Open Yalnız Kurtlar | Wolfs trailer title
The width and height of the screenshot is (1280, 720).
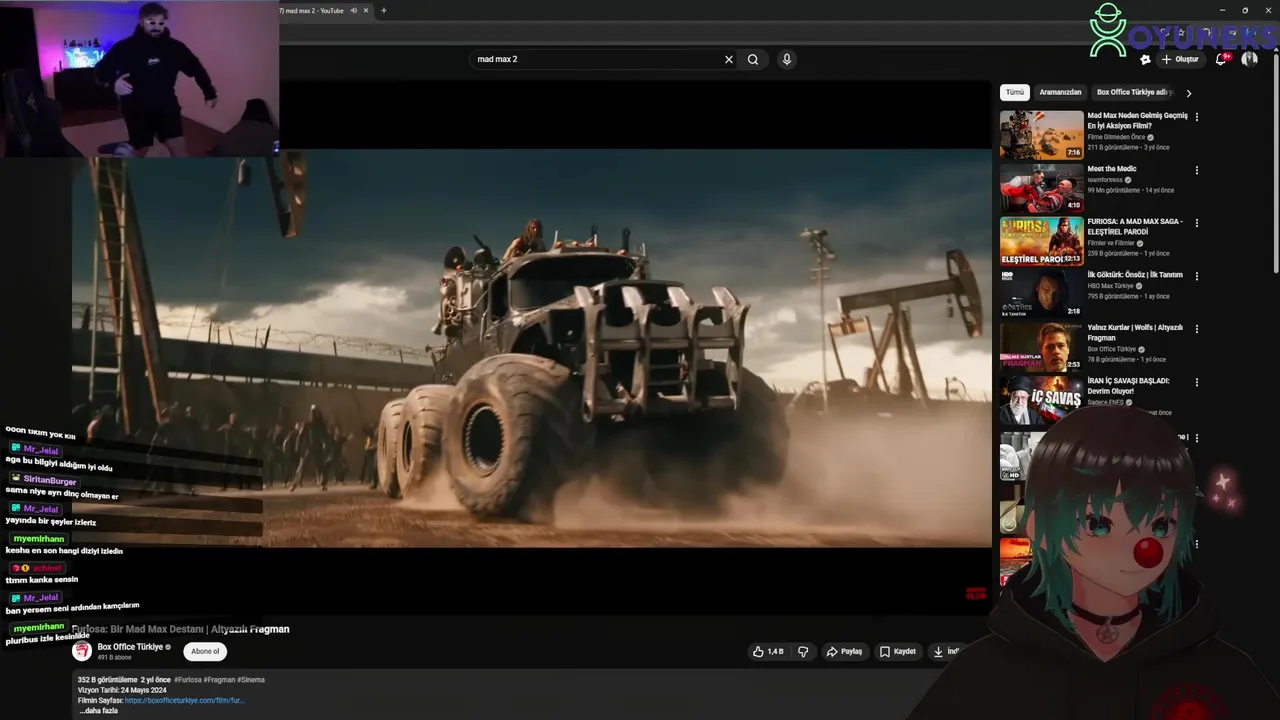tap(1135, 332)
